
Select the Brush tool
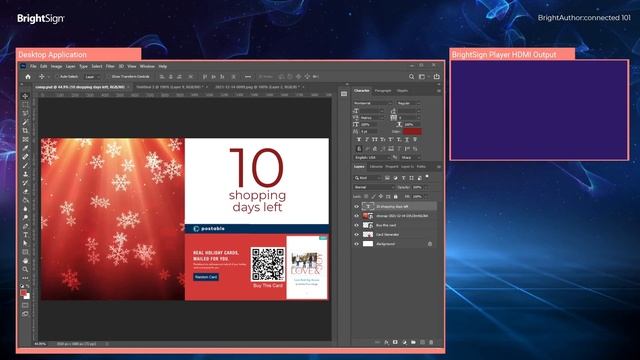(25, 165)
